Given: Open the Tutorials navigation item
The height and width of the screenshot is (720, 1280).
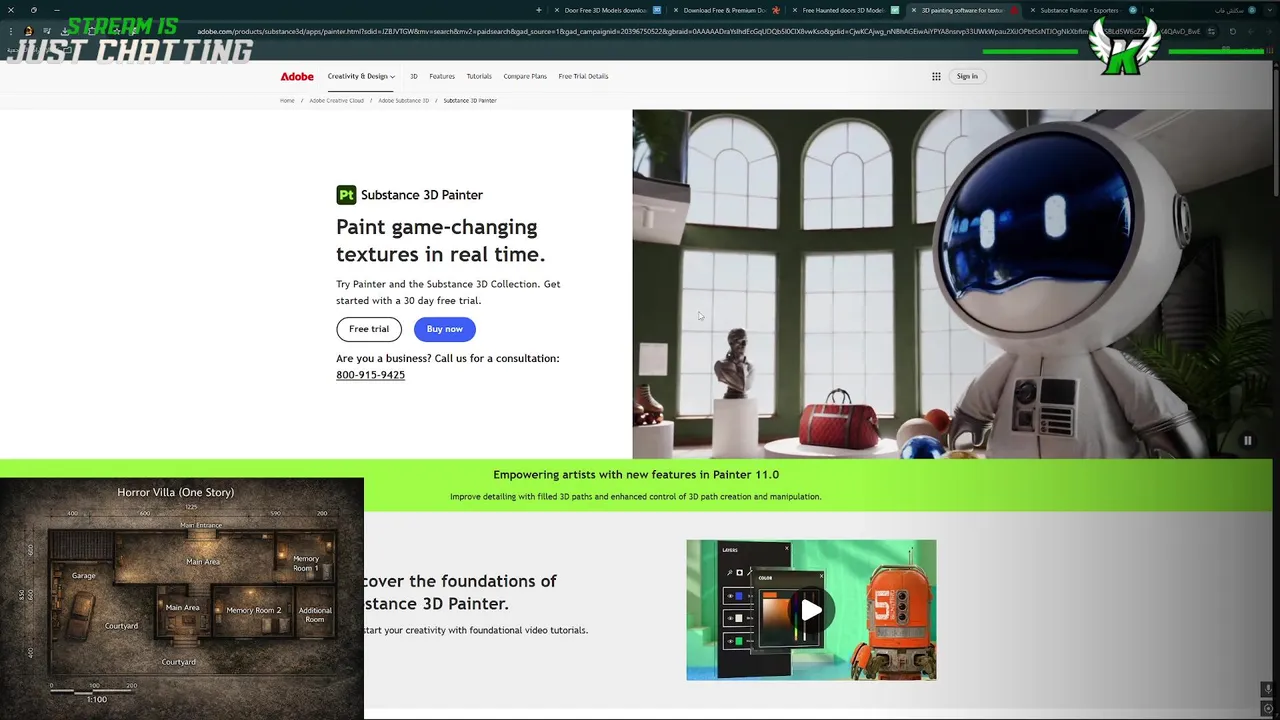Looking at the screenshot, I should point(479,76).
